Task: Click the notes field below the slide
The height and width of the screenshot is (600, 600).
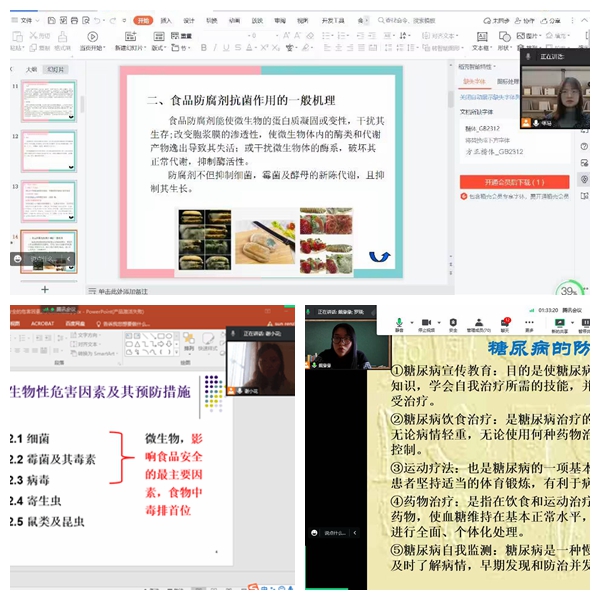Action: coord(140,292)
